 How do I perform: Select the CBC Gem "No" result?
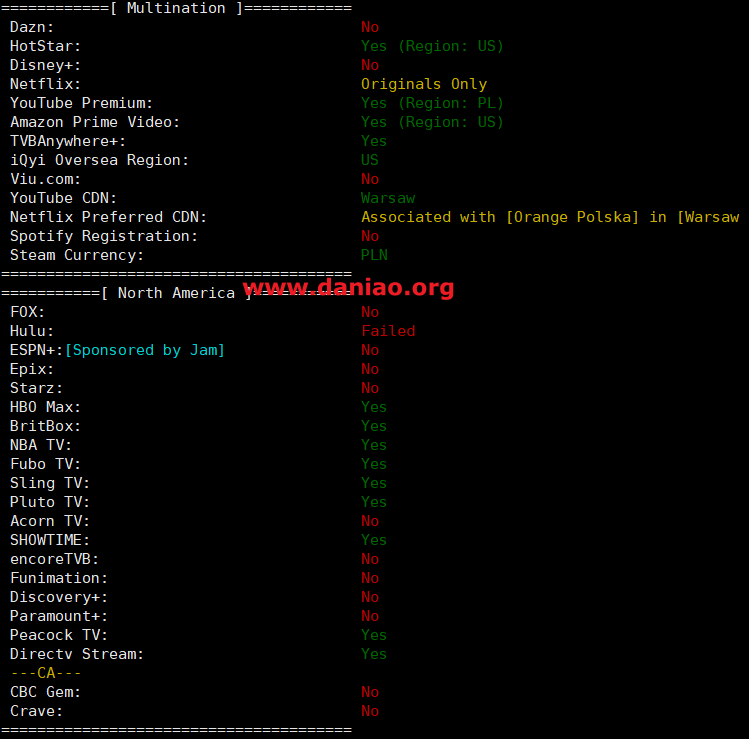(370, 692)
